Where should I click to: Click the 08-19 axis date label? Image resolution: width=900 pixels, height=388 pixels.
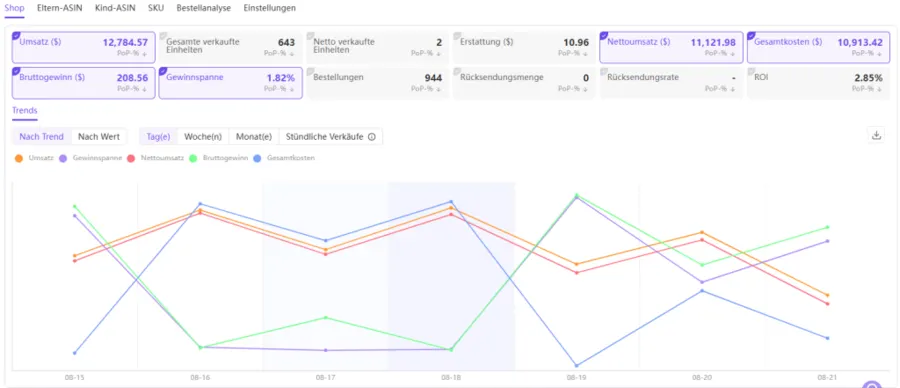[576, 378]
